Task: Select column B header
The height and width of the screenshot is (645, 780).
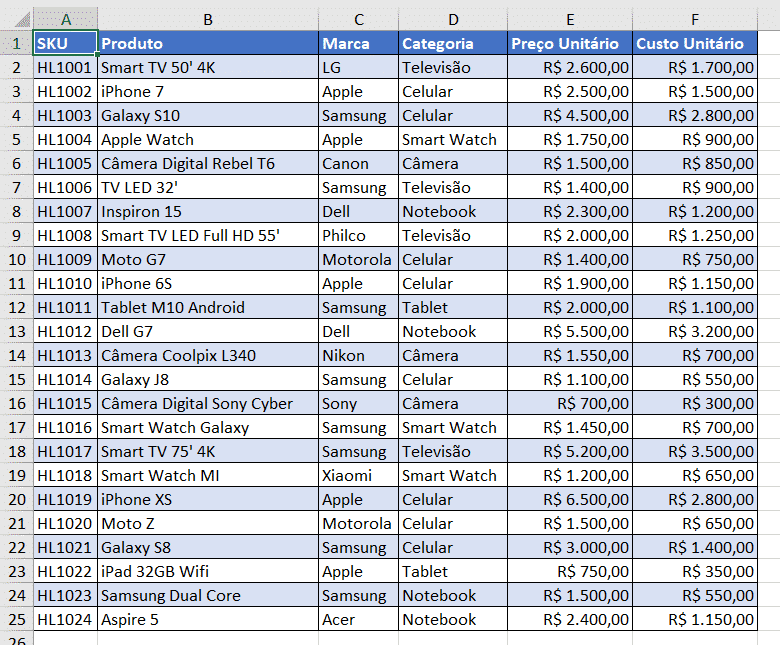Action: pyautogui.click(x=208, y=19)
